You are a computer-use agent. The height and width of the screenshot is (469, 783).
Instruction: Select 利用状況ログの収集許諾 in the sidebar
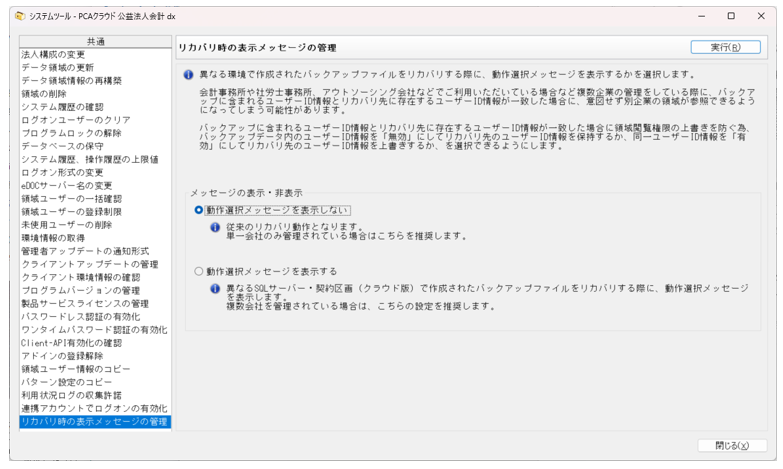point(76,395)
